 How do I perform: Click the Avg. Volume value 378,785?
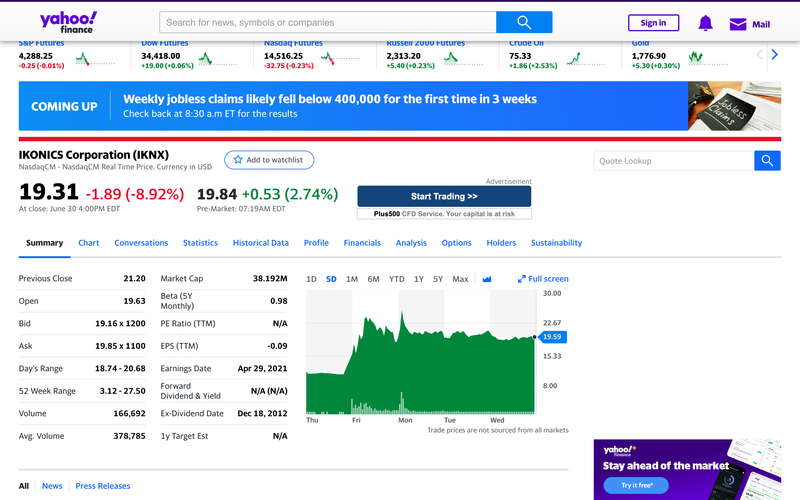click(129, 436)
